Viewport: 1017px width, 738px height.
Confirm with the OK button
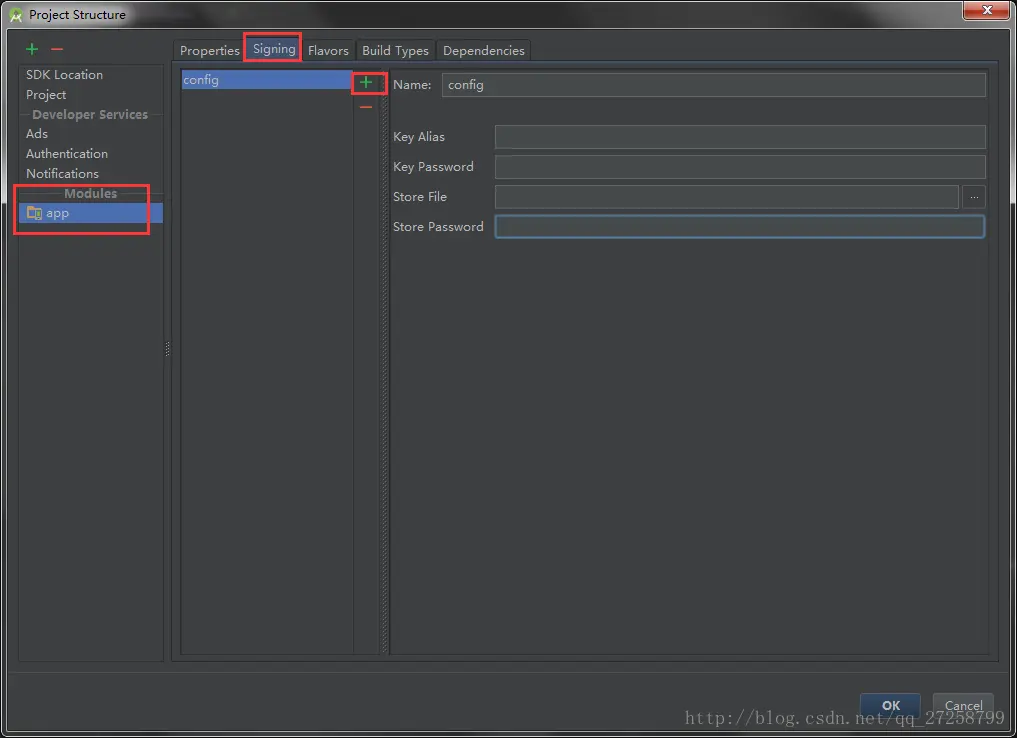point(891,706)
